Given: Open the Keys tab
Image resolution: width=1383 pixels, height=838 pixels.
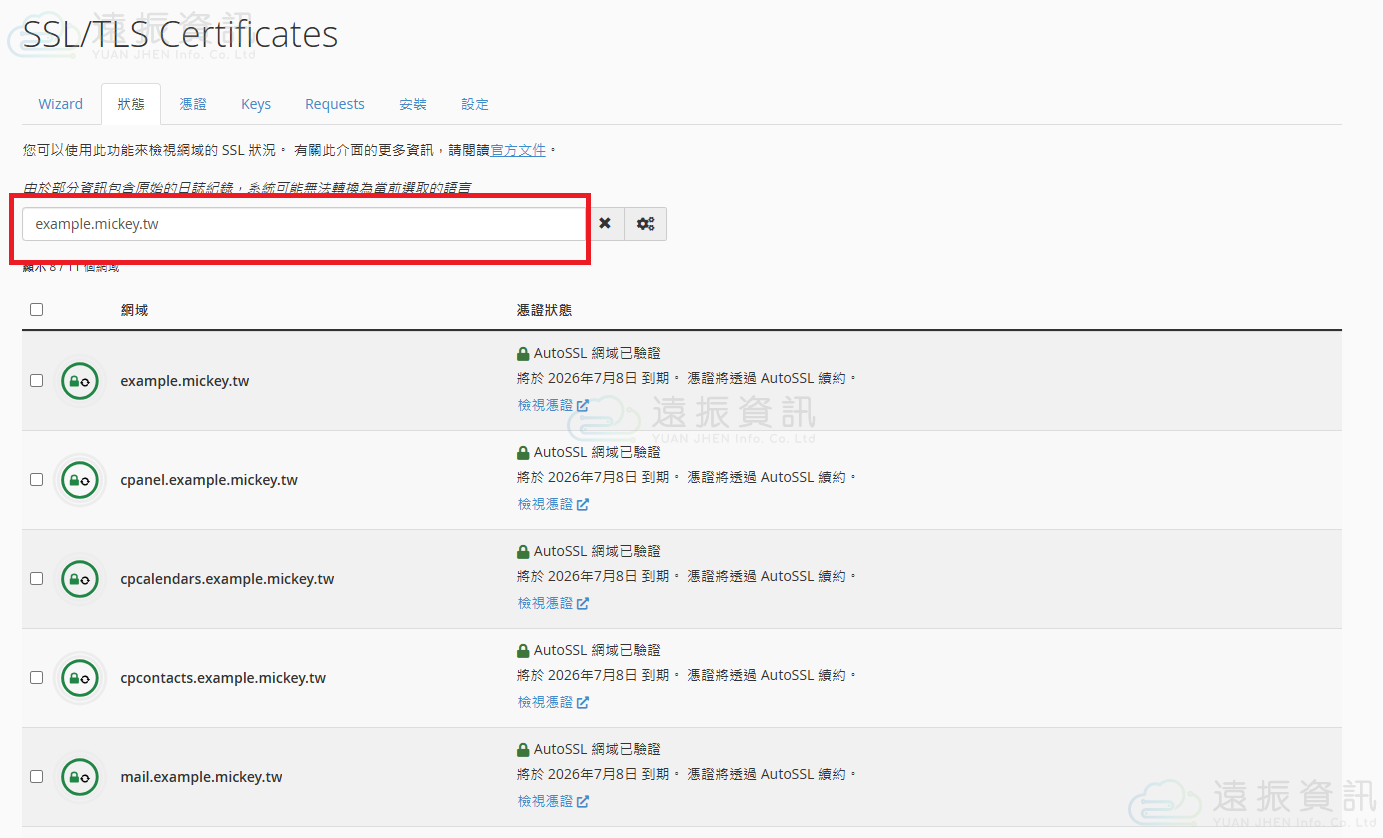Looking at the screenshot, I should (256, 104).
